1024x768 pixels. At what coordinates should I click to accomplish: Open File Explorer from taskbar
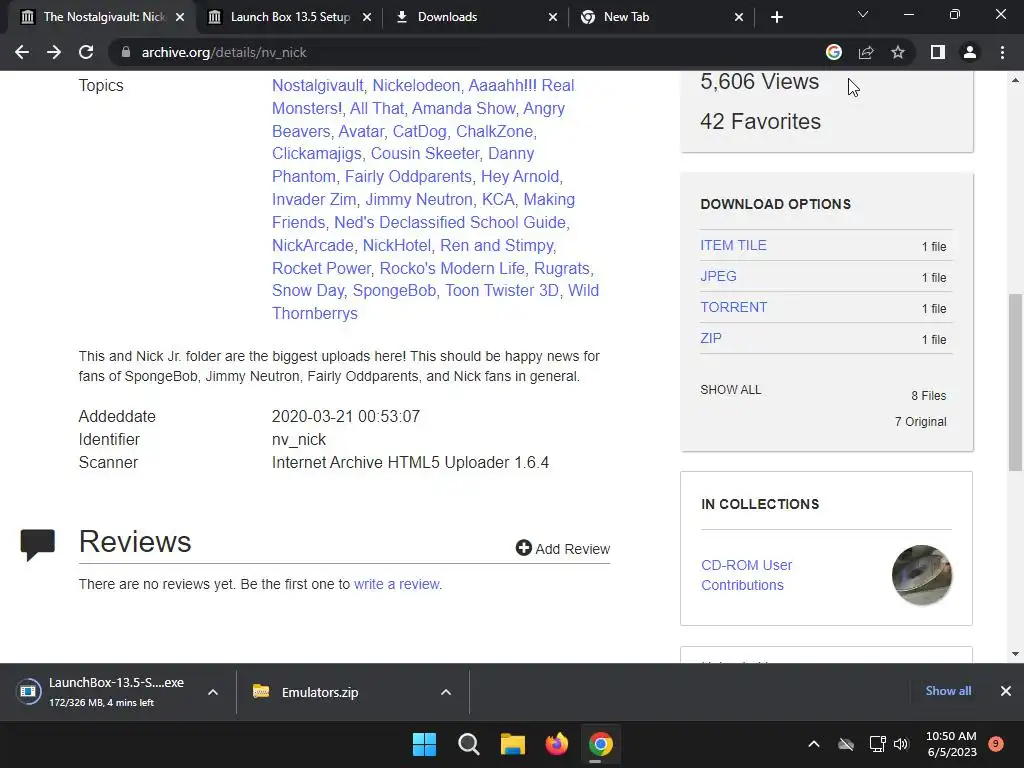pos(513,744)
